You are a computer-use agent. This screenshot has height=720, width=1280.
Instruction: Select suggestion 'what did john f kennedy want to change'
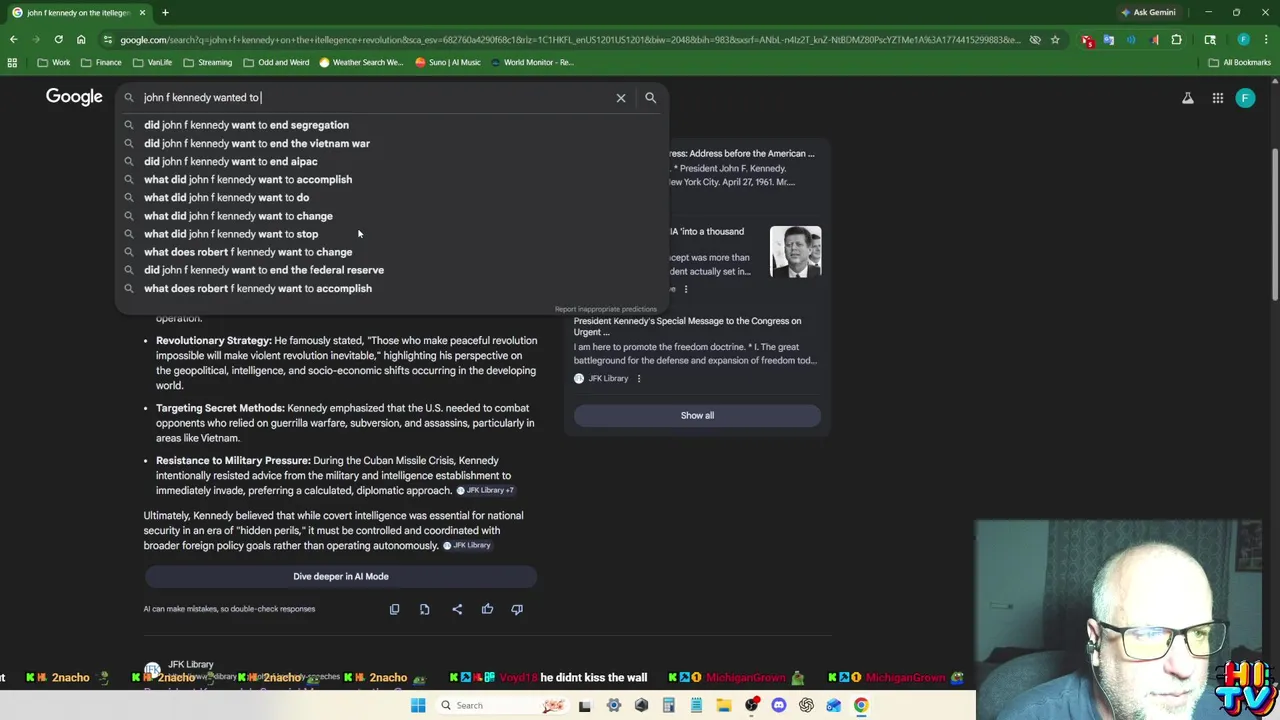[x=390, y=216]
